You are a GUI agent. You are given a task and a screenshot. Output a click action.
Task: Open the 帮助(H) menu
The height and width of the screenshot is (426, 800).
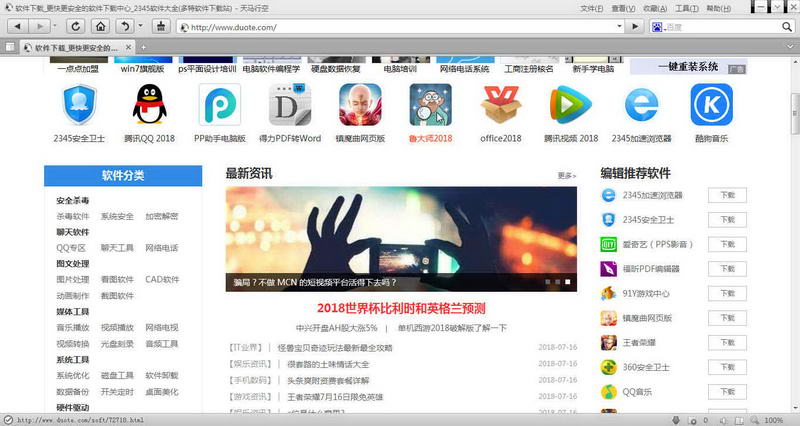pos(718,8)
